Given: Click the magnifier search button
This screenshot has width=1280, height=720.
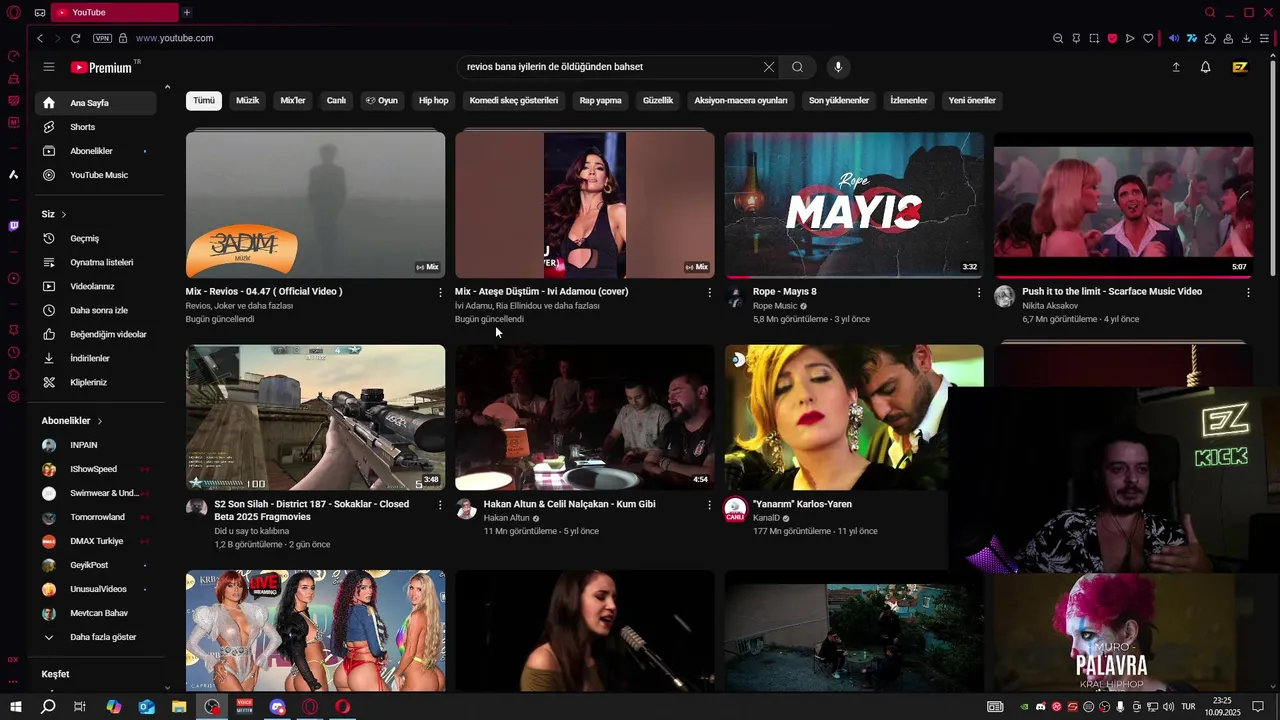Looking at the screenshot, I should point(797,67).
